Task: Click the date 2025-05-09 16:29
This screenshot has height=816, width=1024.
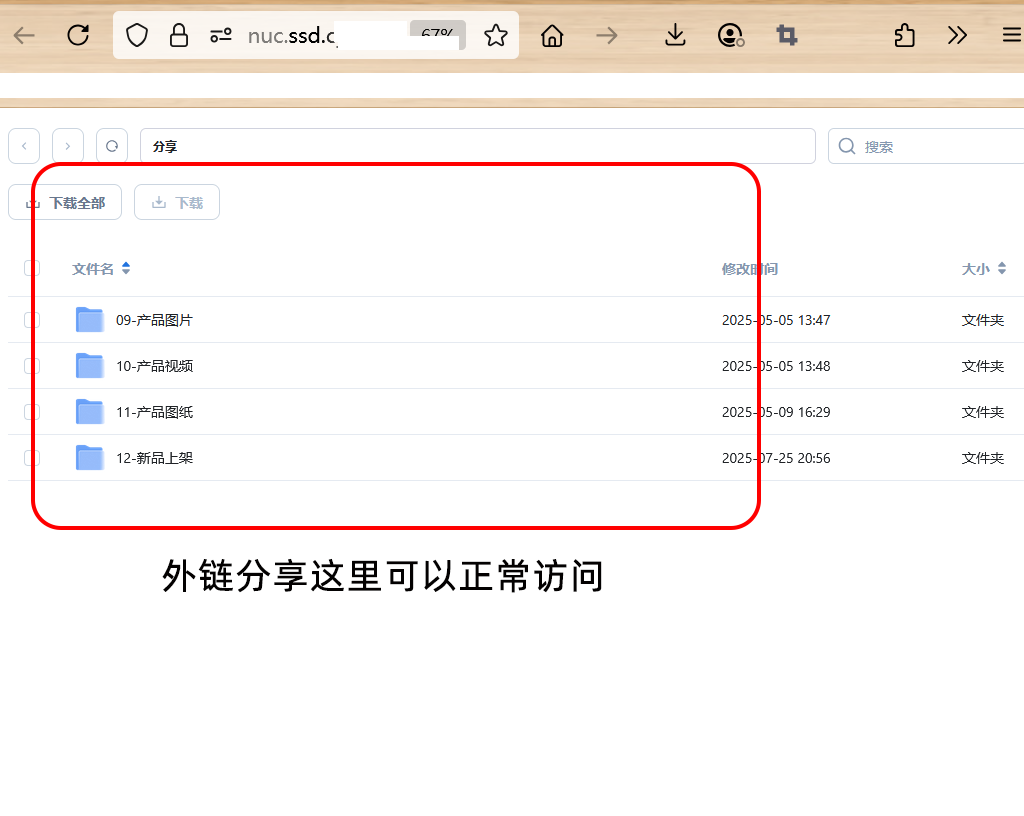Action: (776, 412)
